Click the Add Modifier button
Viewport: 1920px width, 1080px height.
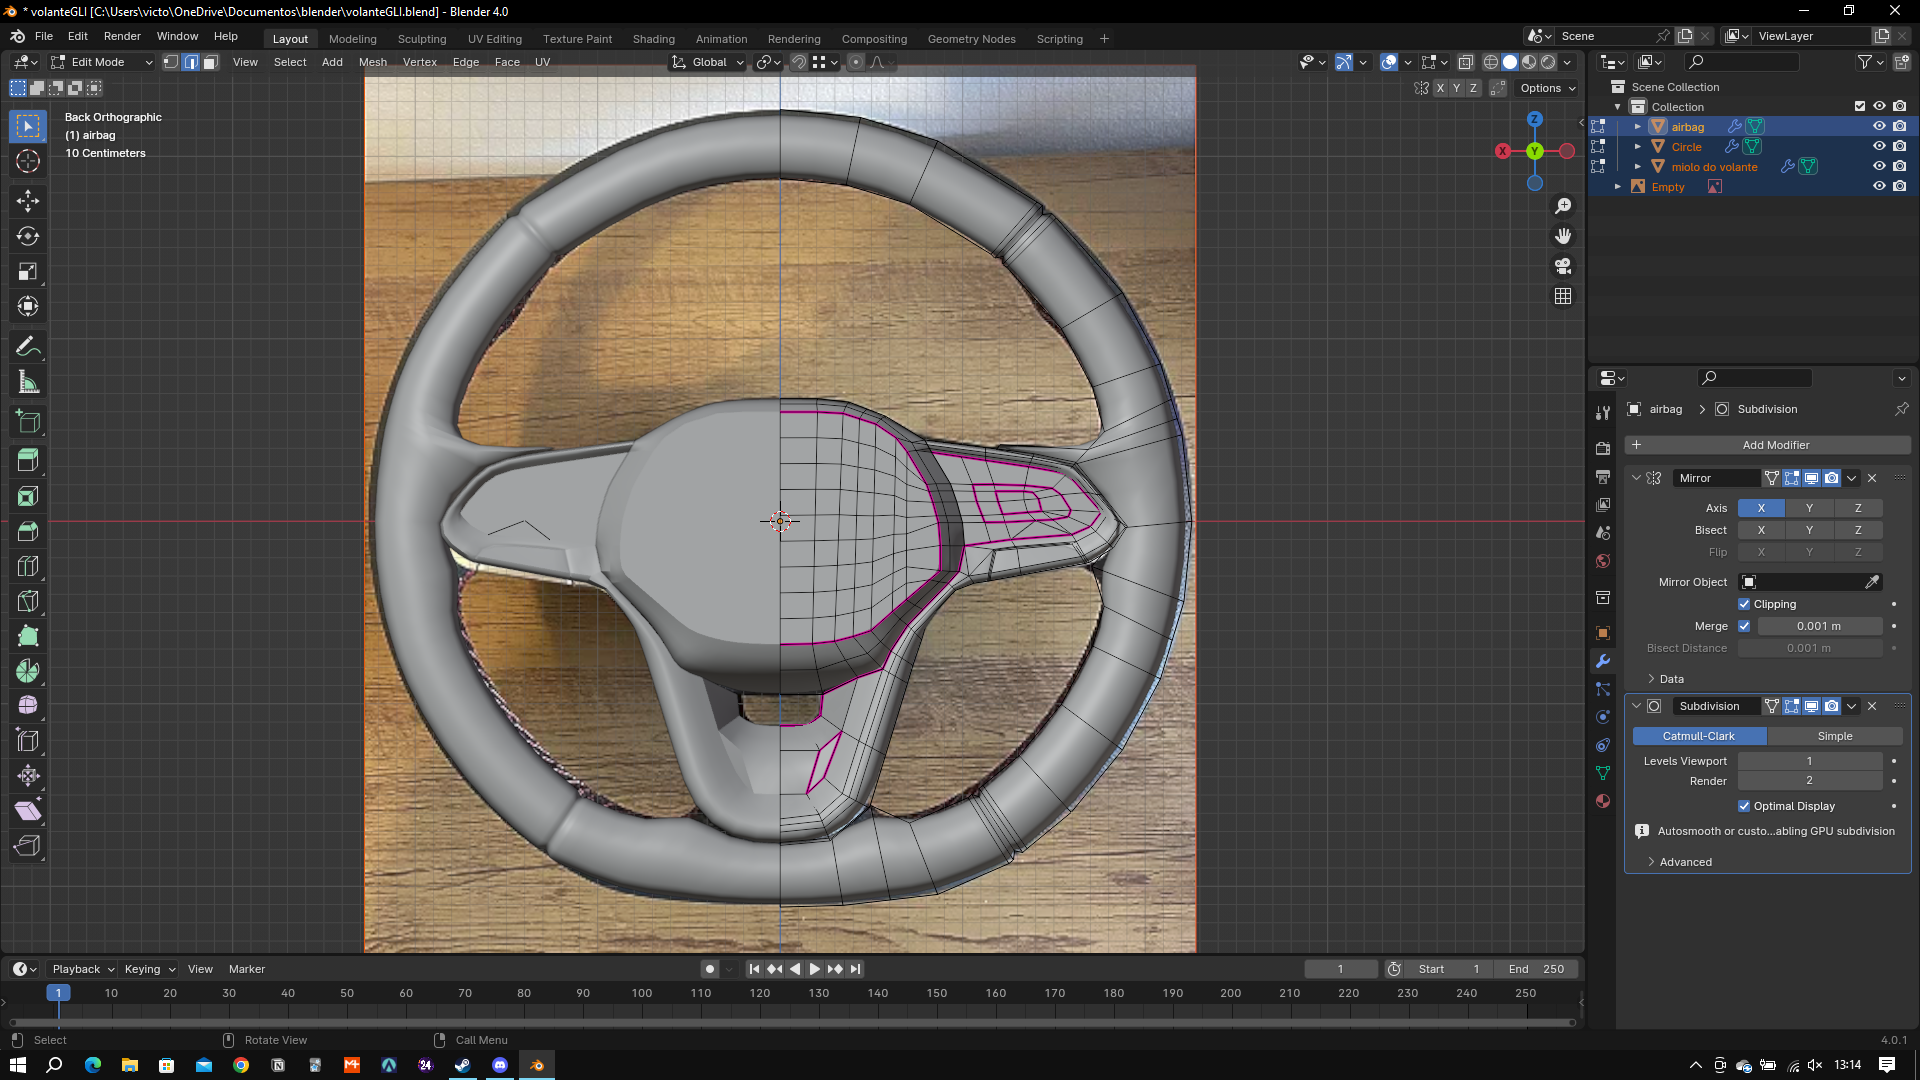1775,445
